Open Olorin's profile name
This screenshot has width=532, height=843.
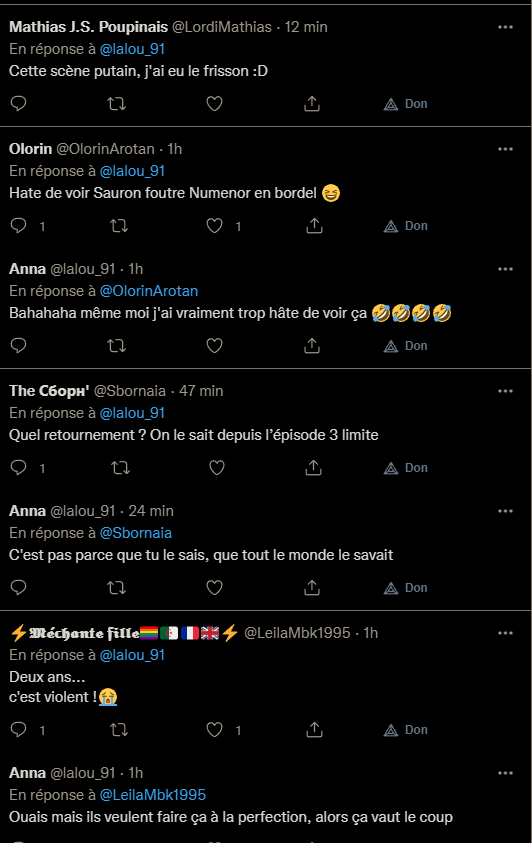tap(31, 149)
